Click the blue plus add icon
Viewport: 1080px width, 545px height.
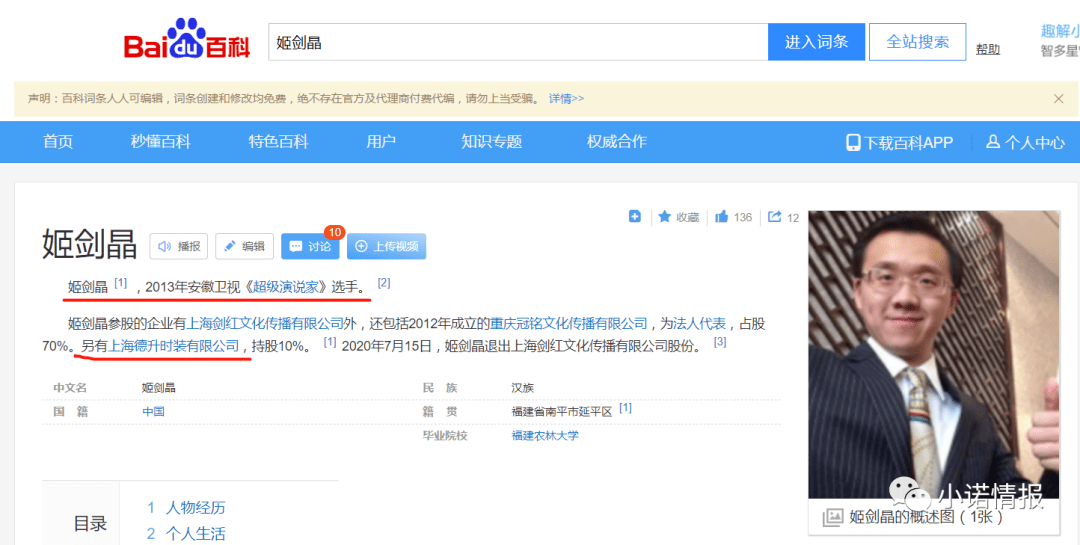coord(634,217)
